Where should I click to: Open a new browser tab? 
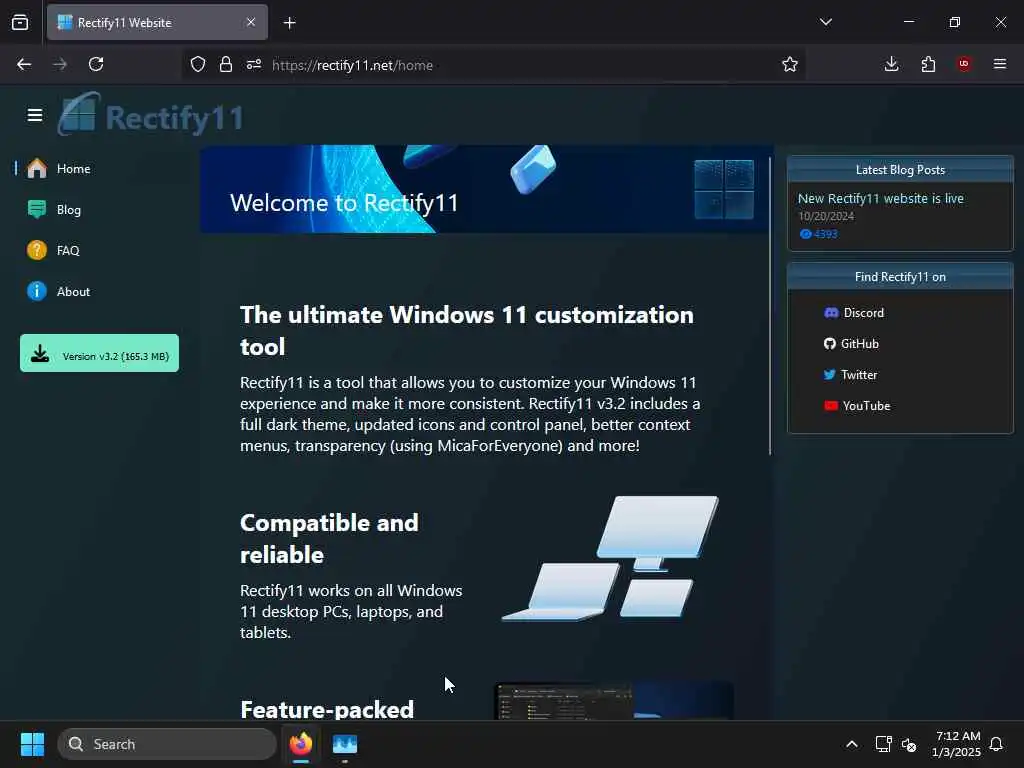pyautogui.click(x=289, y=23)
